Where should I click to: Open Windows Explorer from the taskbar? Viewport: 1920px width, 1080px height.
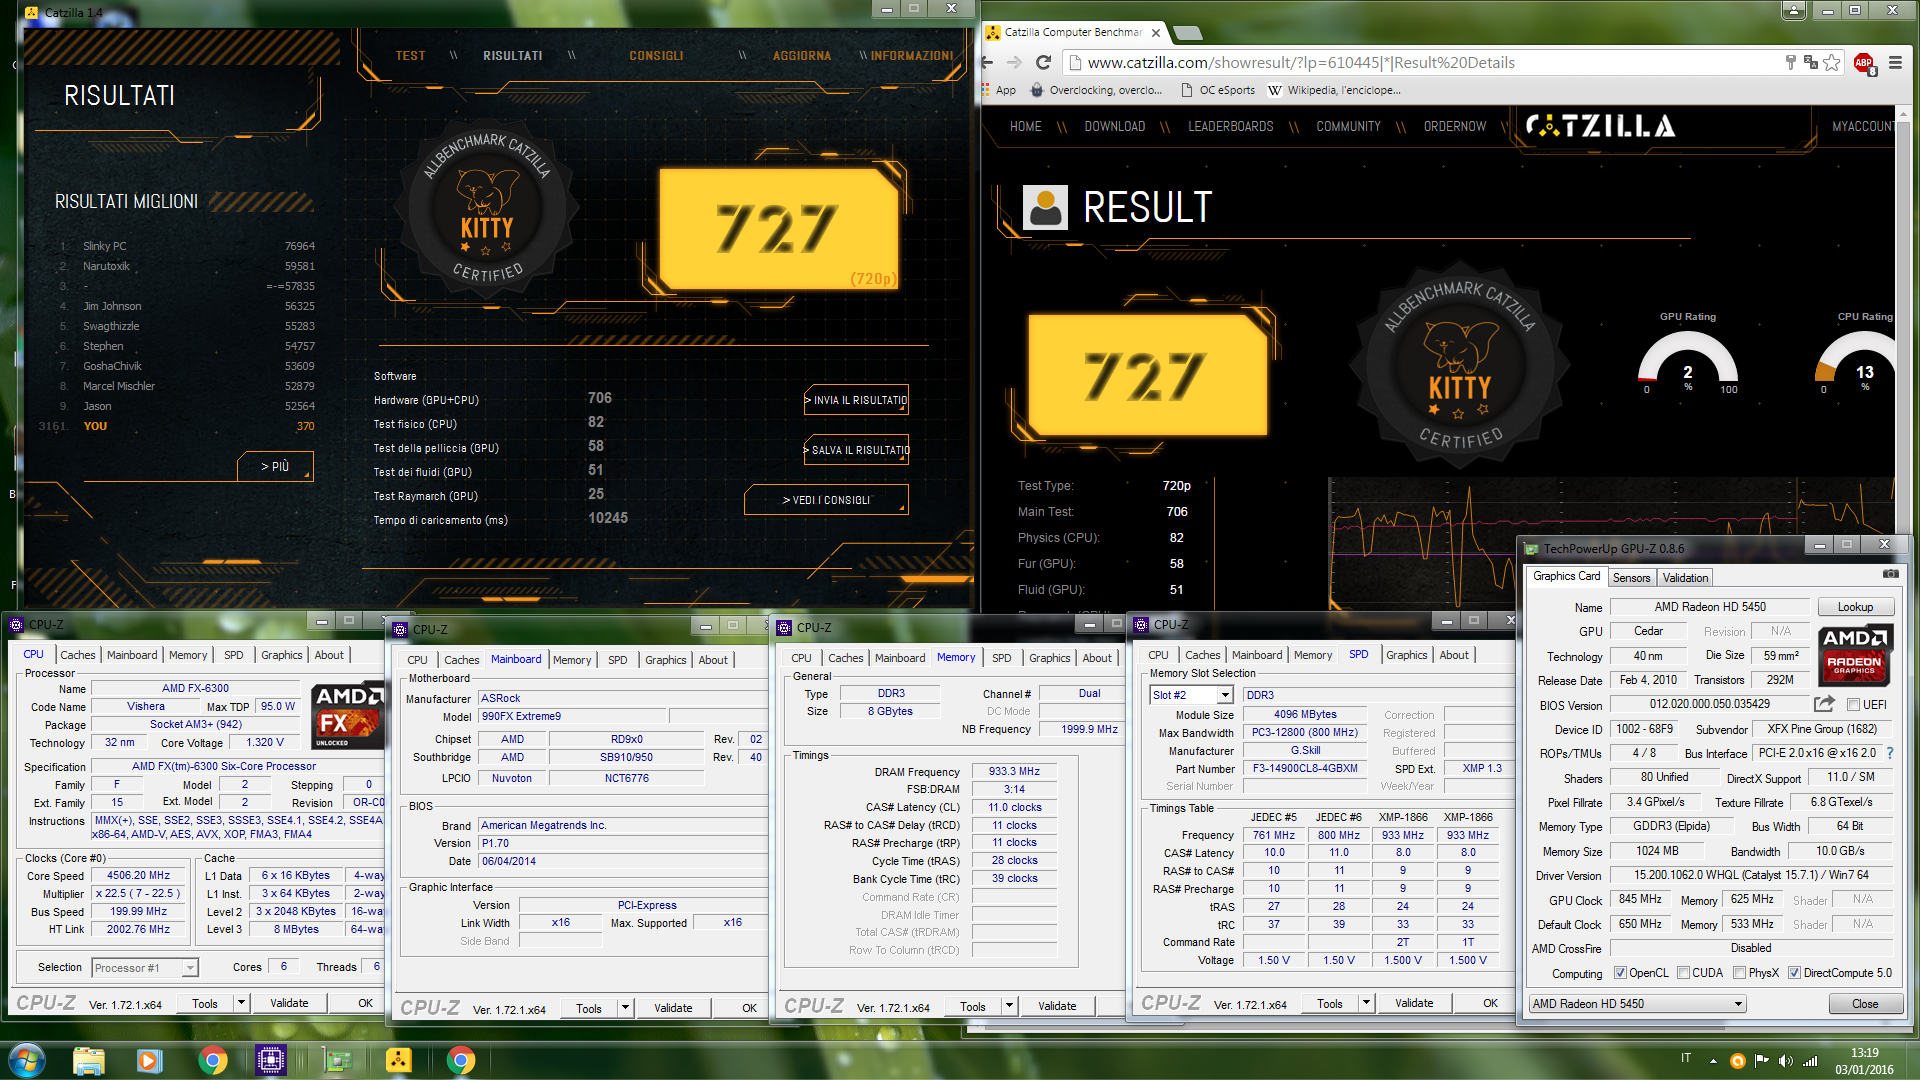89,1060
